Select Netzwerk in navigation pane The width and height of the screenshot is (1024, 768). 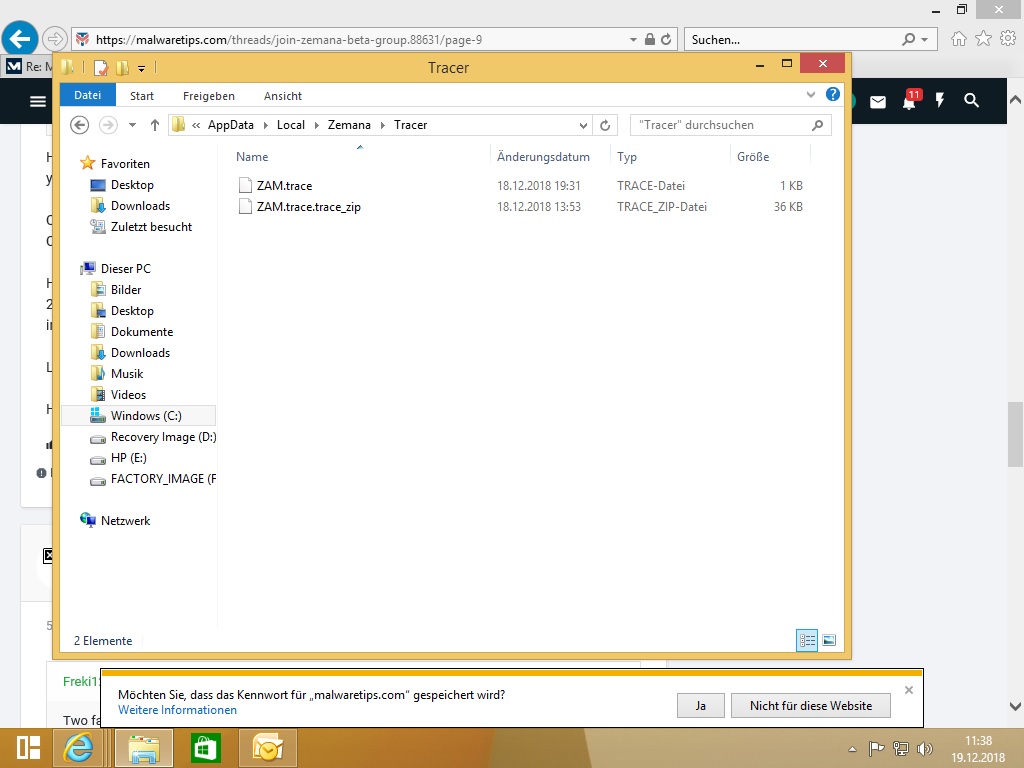(125, 520)
